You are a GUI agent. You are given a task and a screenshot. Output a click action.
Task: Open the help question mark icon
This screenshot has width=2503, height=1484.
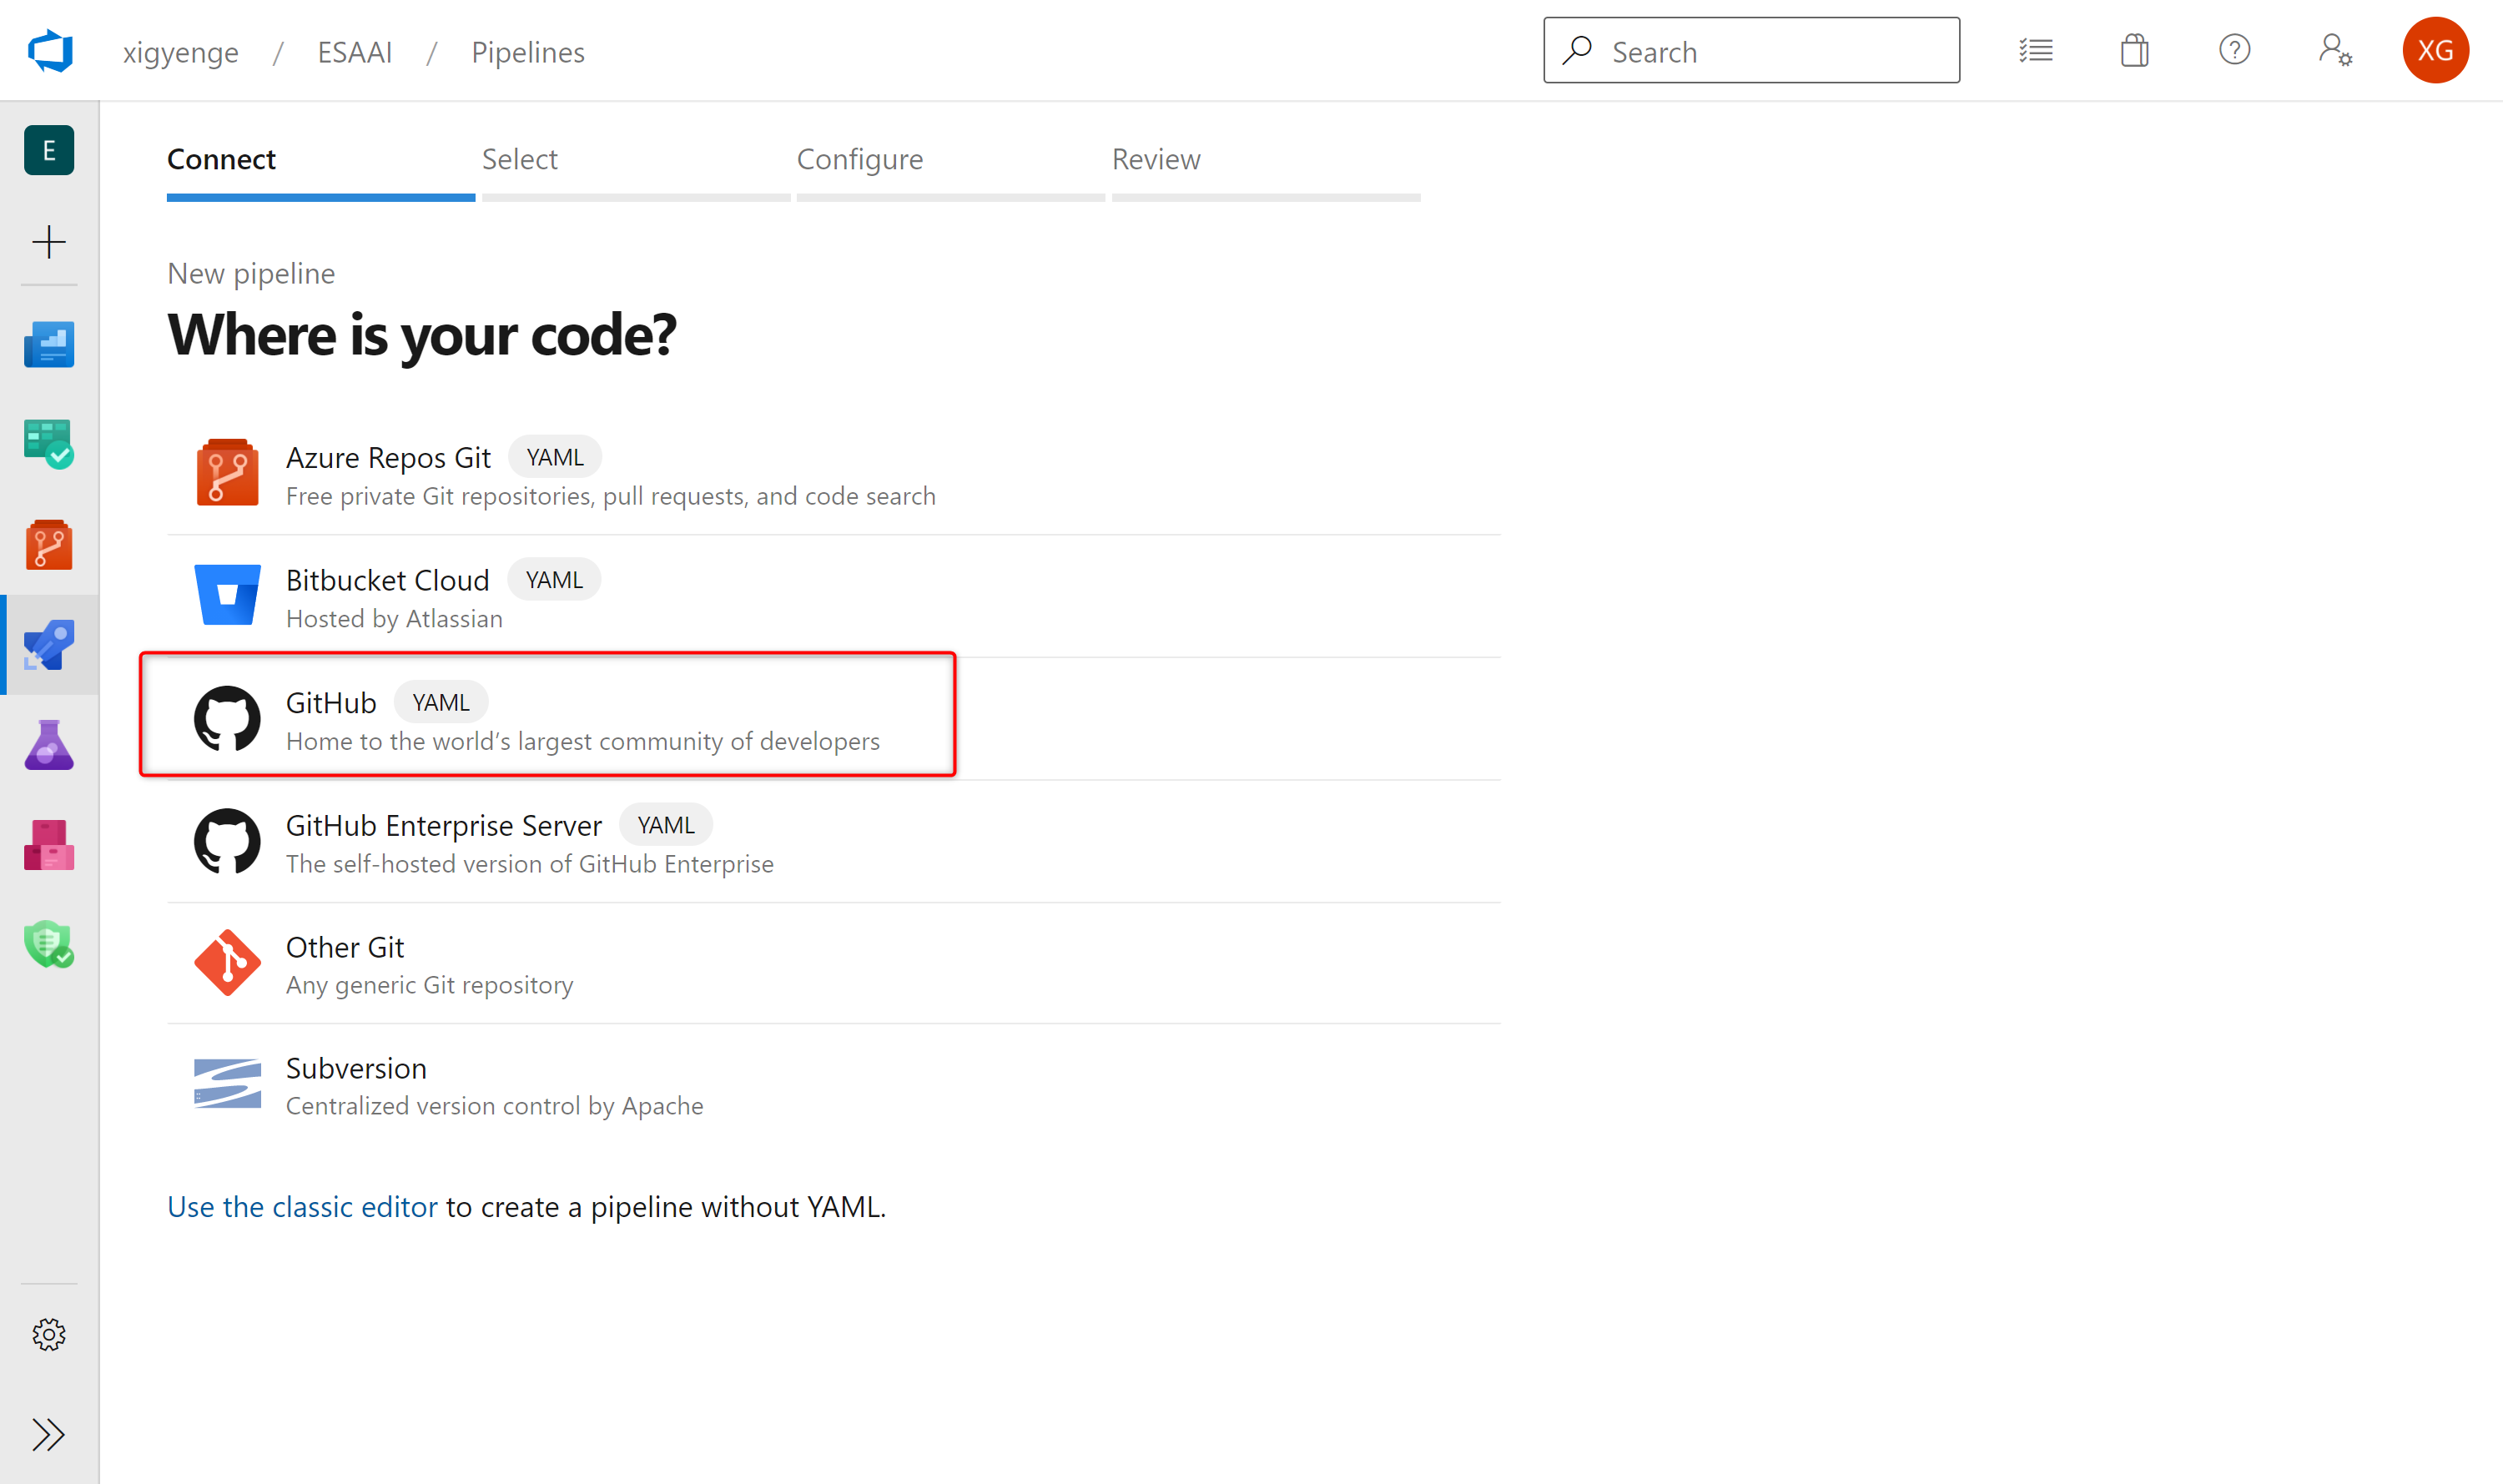2234,50
